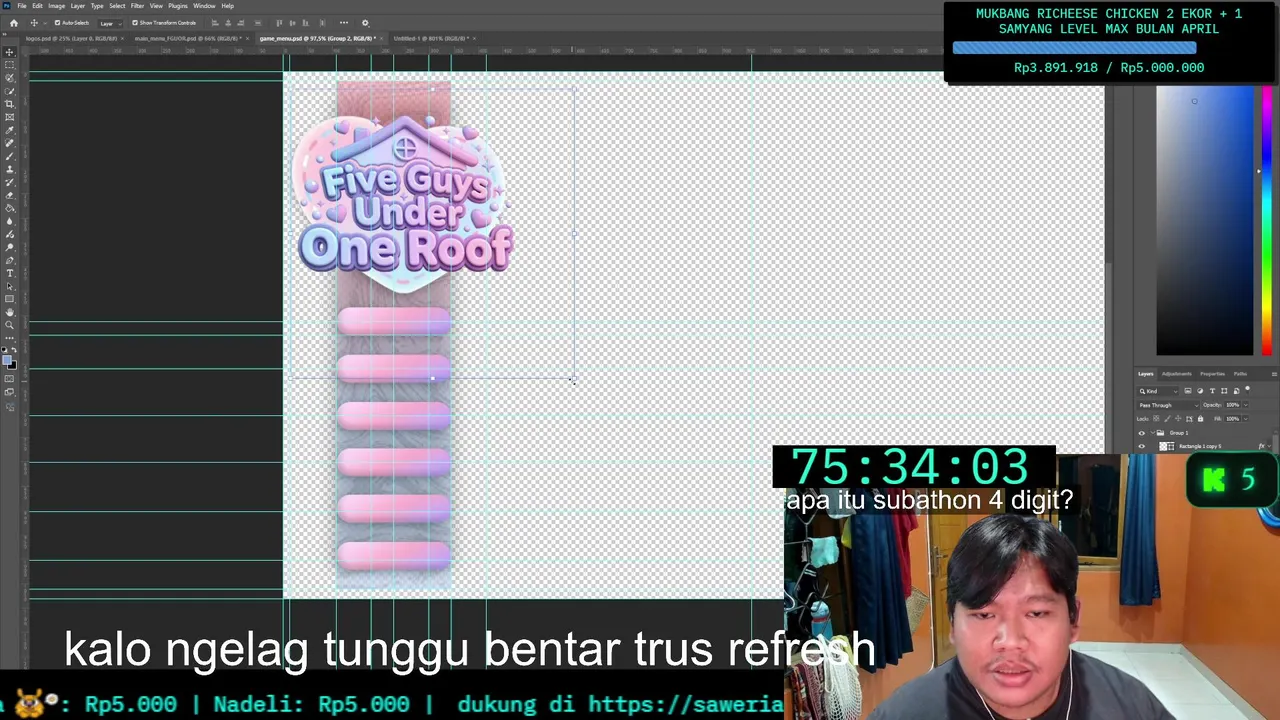Toggle lock transparent pixels
The width and height of the screenshot is (1280, 720).
(1156, 419)
